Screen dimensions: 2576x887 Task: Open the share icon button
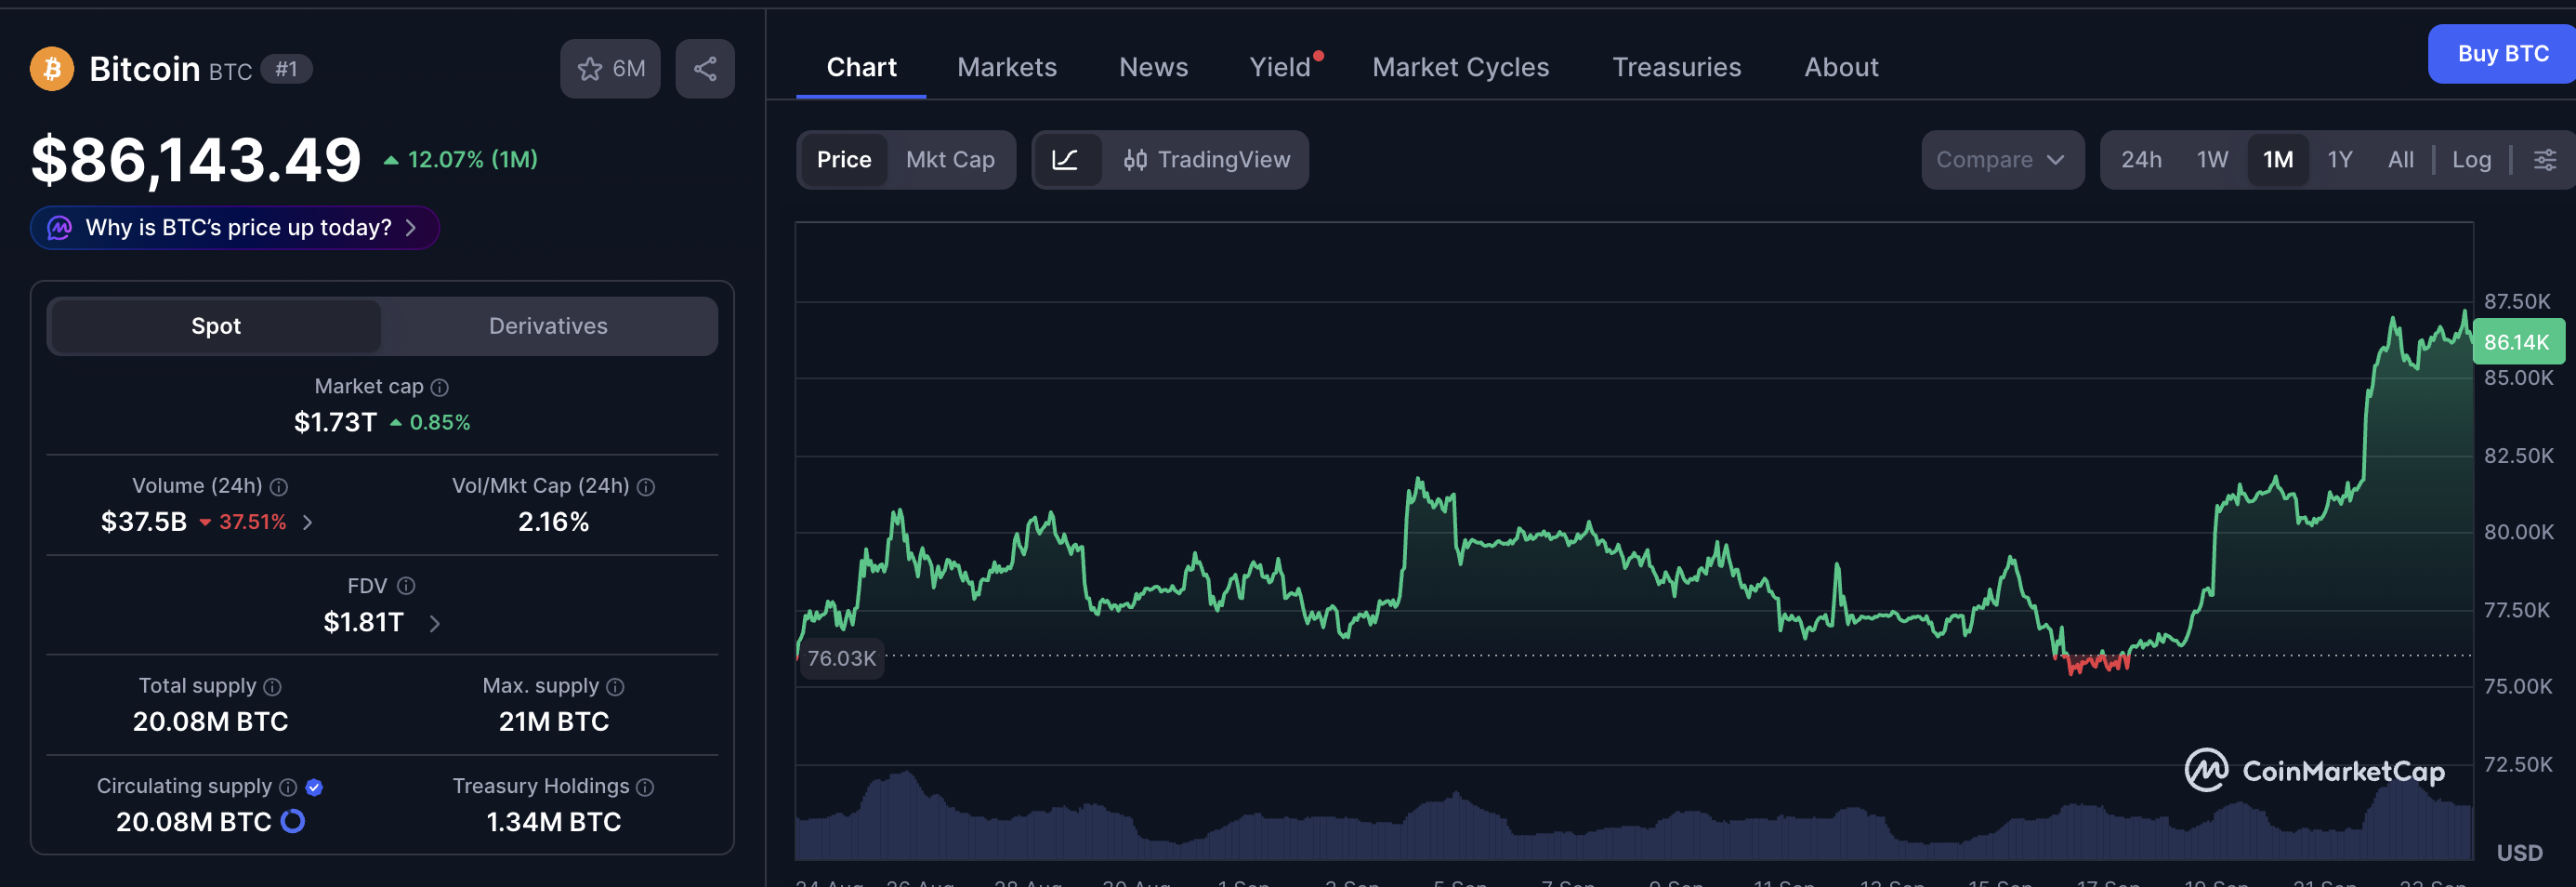pyautogui.click(x=705, y=69)
